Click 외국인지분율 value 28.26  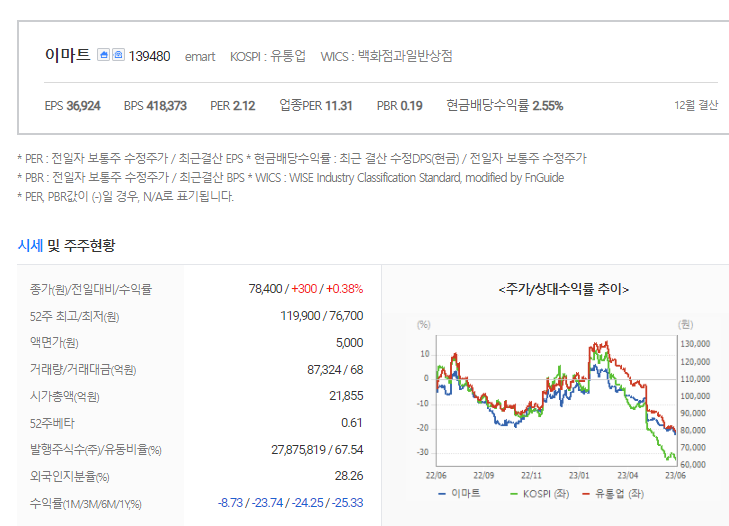349,476
